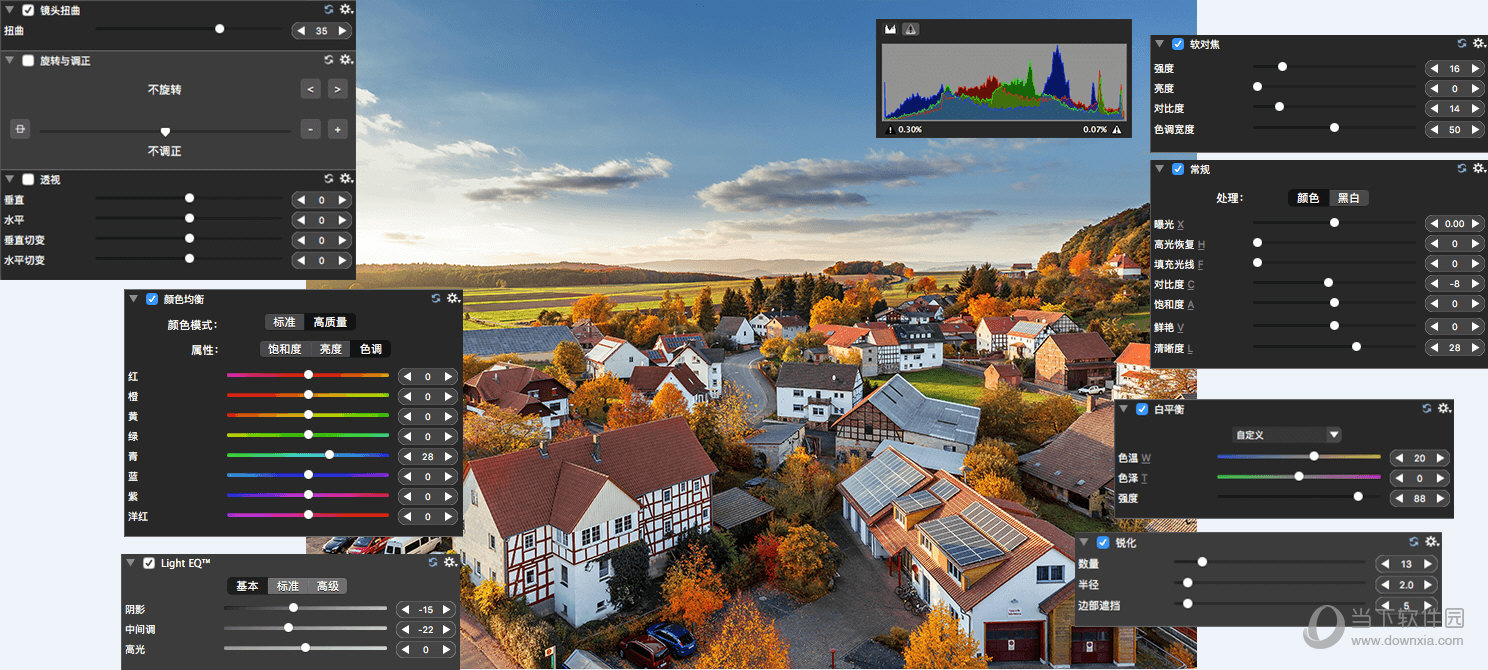Open the 自定义 white balance dropdown
Viewport: 1488px width, 670px height.
[x=1286, y=434]
